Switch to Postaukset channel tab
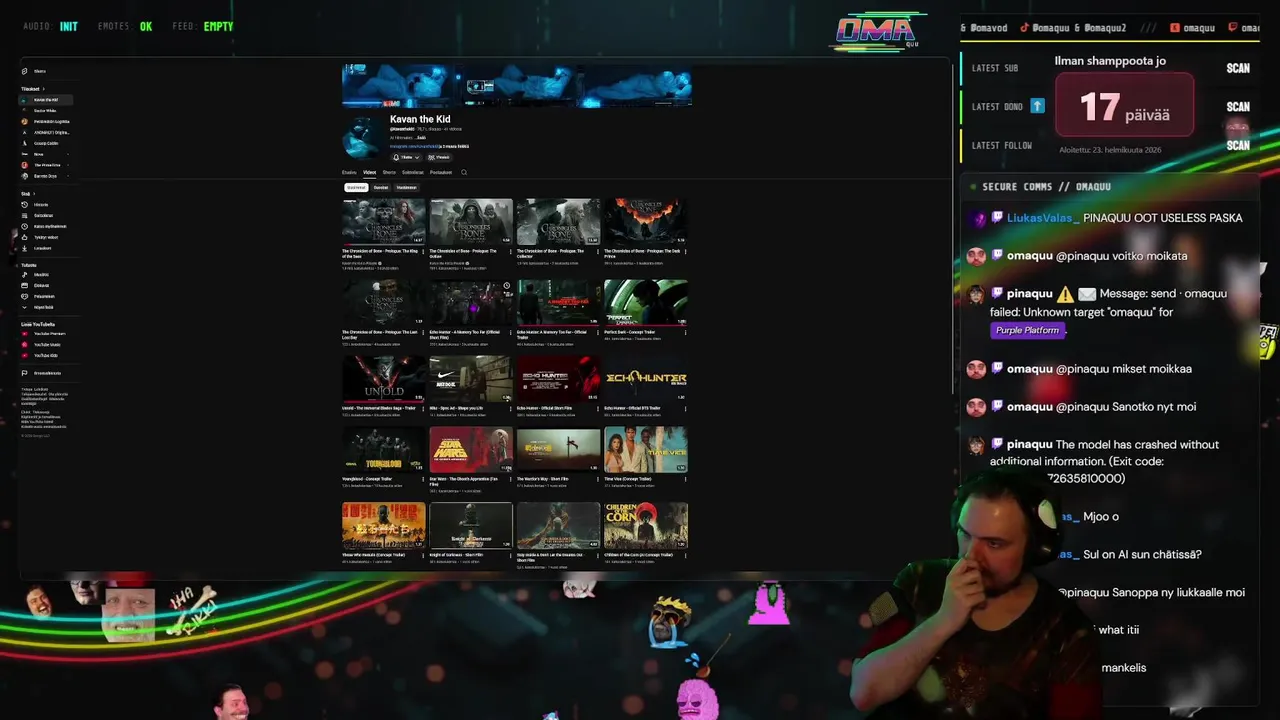This screenshot has width=1280, height=720. (441, 172)
